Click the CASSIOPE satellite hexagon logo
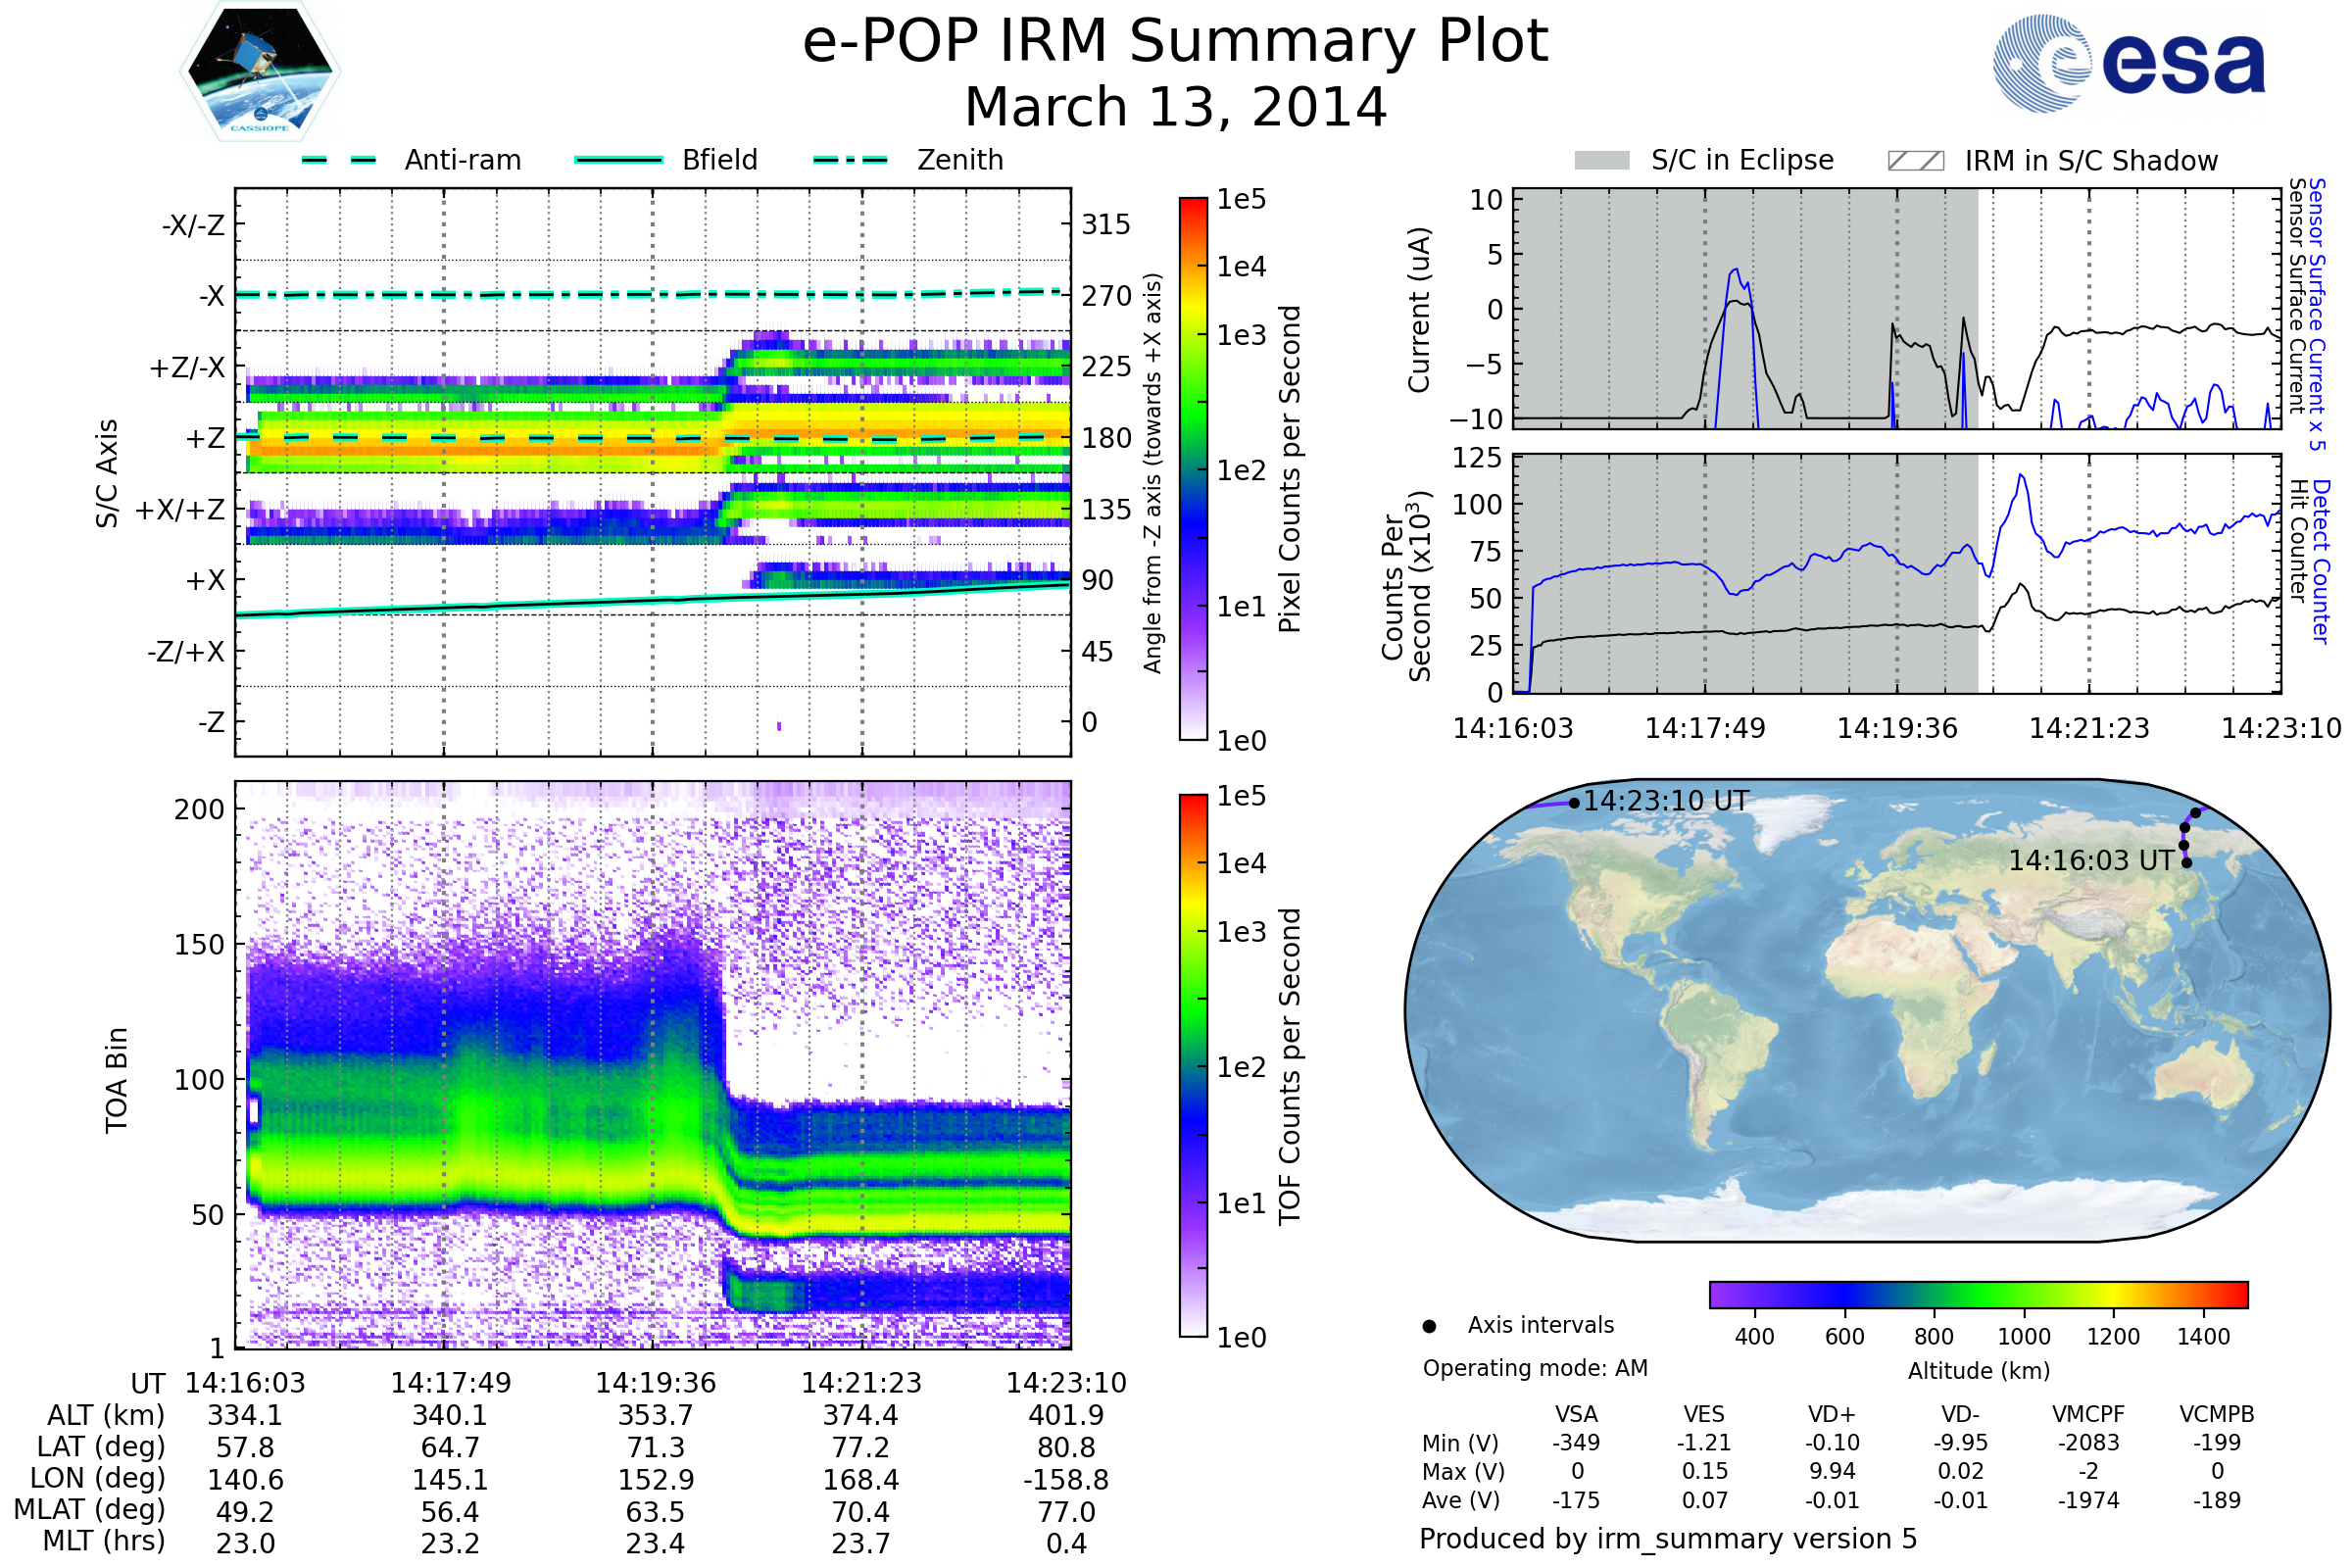 [260, 72]
